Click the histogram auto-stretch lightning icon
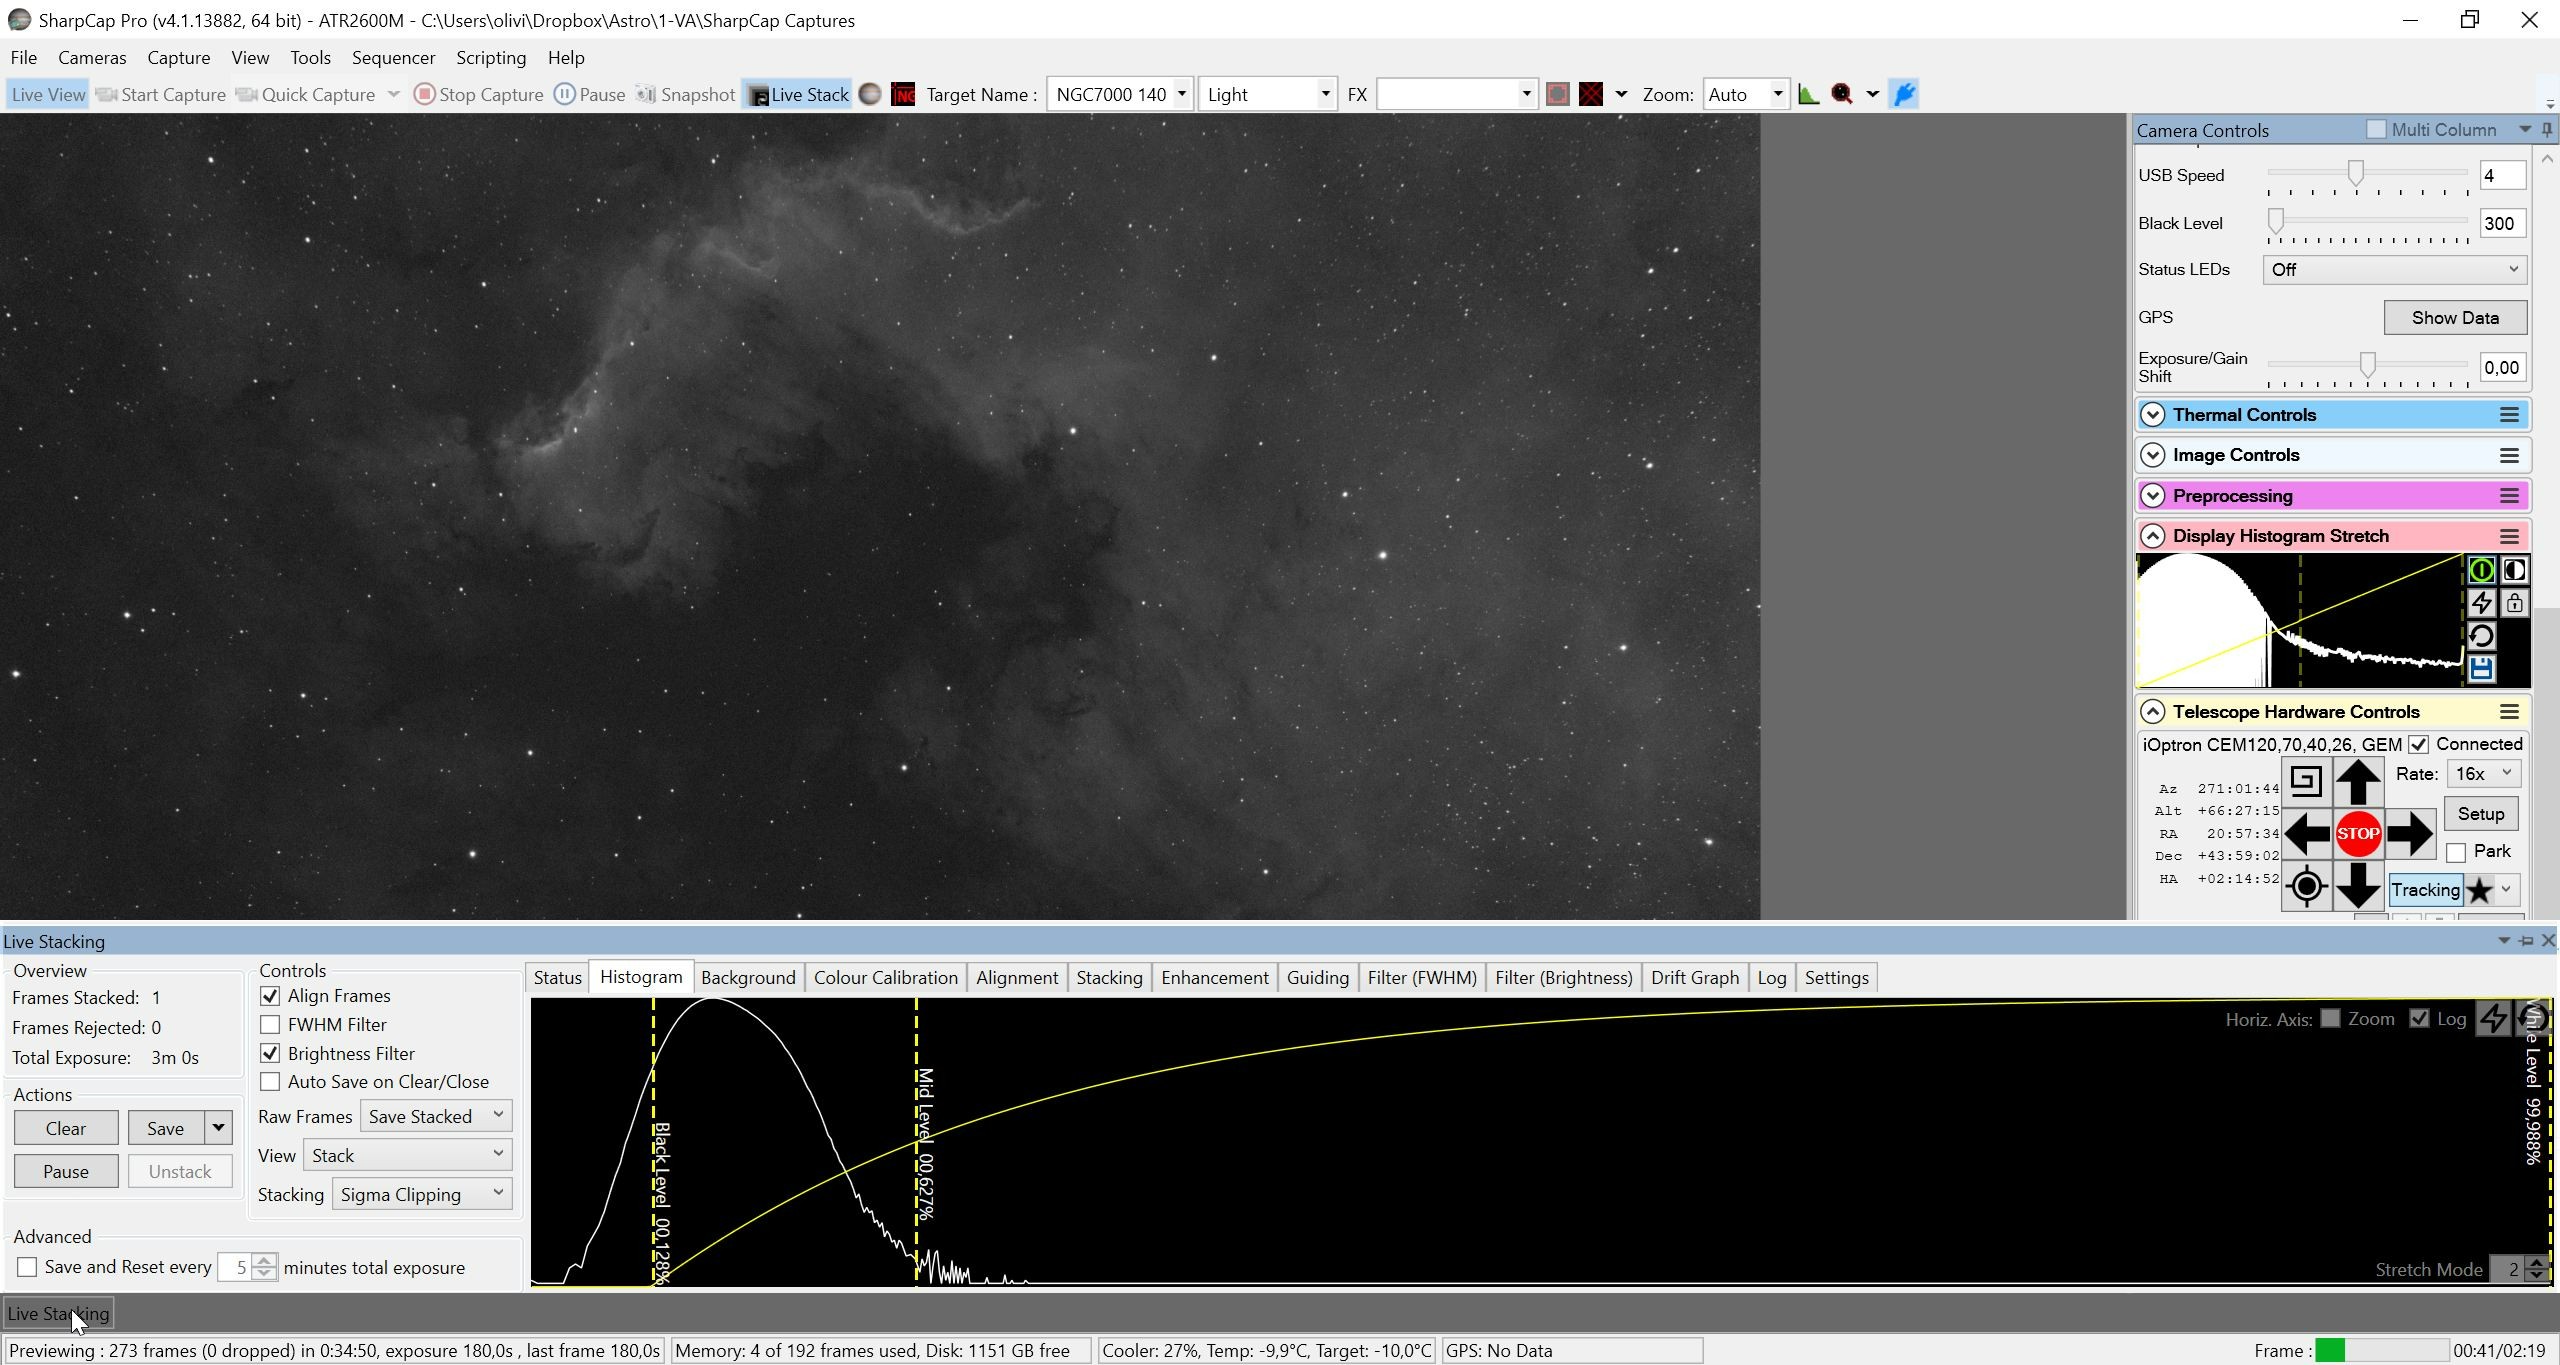Screen dimensions: 2560x1365 pos(2481,603)
